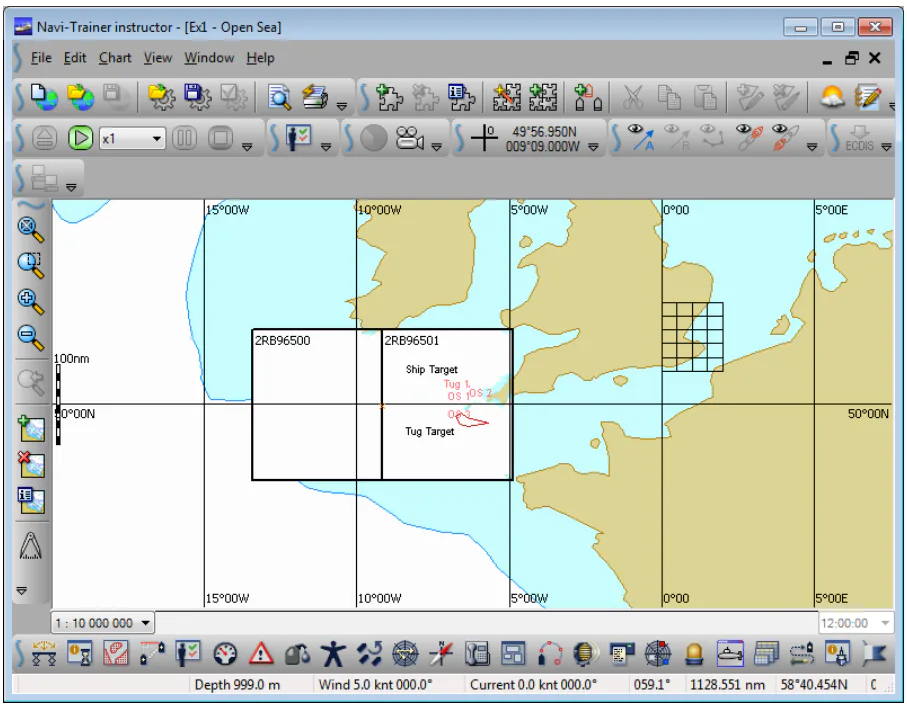Click the man overboard figure icon
Viewport: 907px width, 706px height.
[x=333, y=654]
